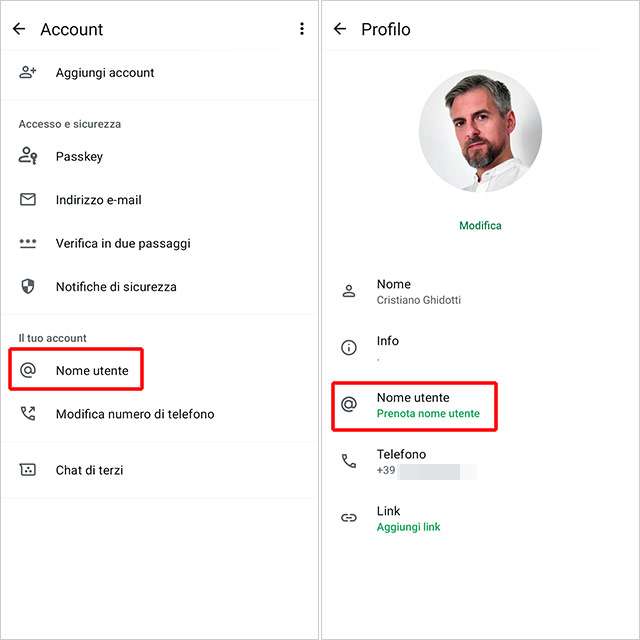Image resolution: width=640 pixels, height=640 pixels.
Task: Tap the chat icon for Chat di terzi
Action: coord(28,470)
